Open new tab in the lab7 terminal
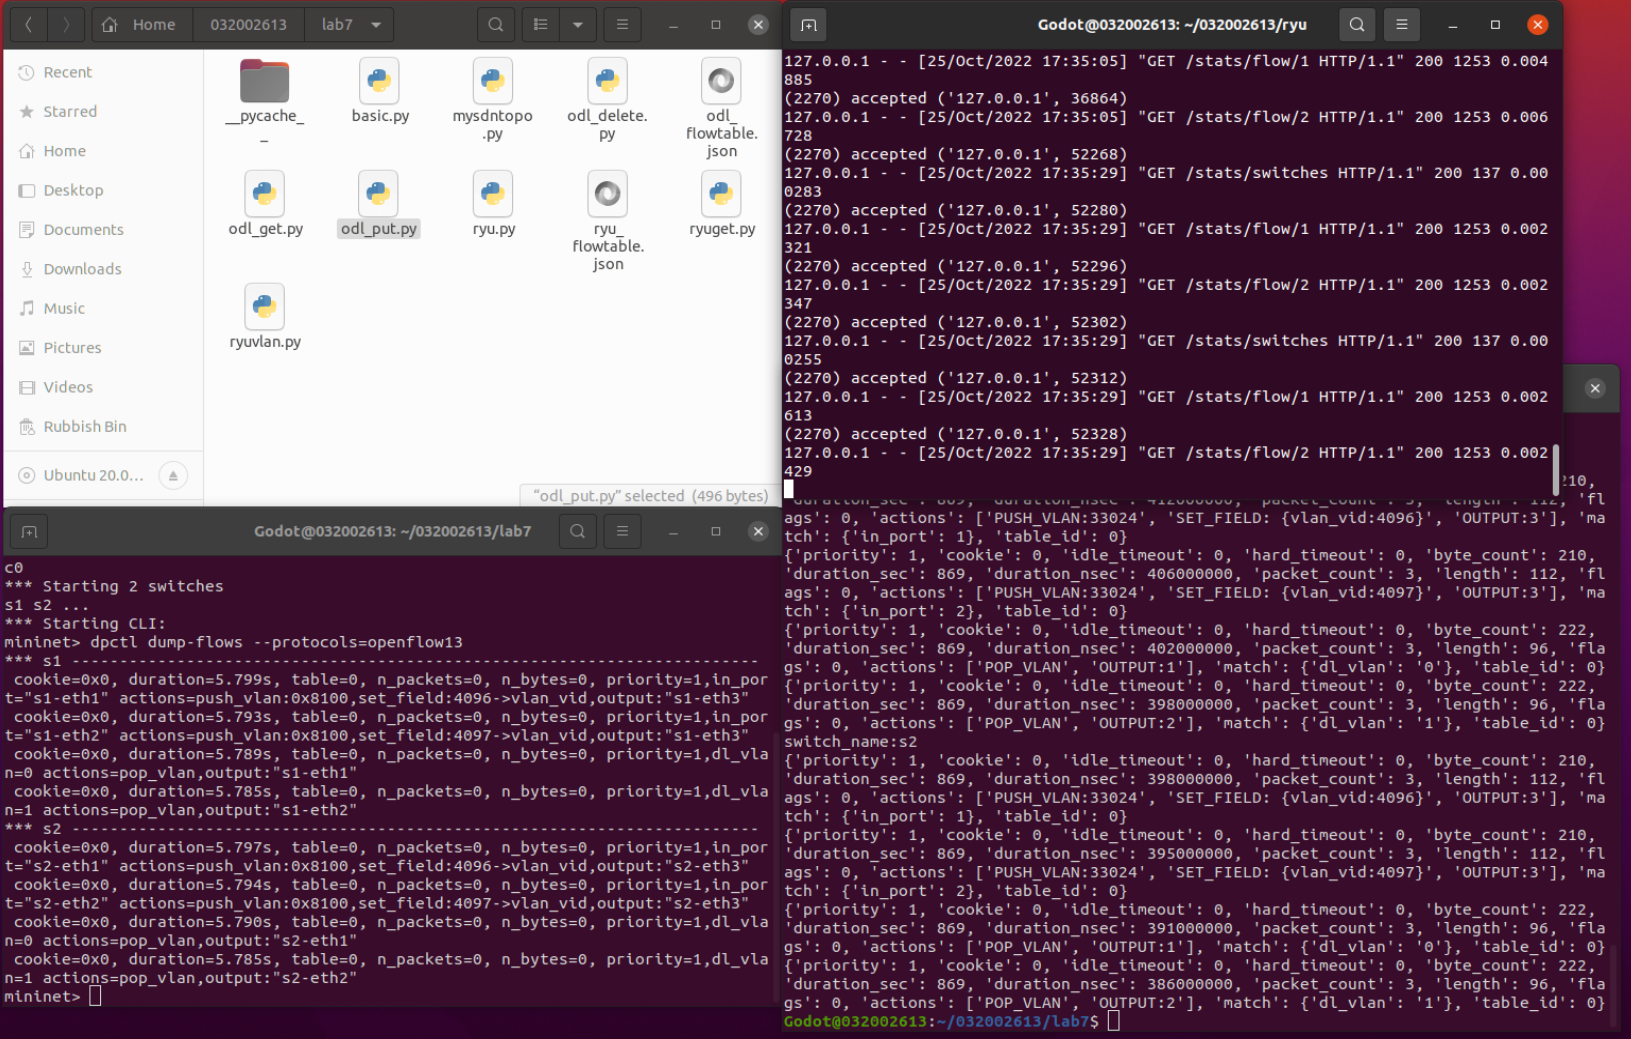1631x1039 pixels. pos(29,532)
